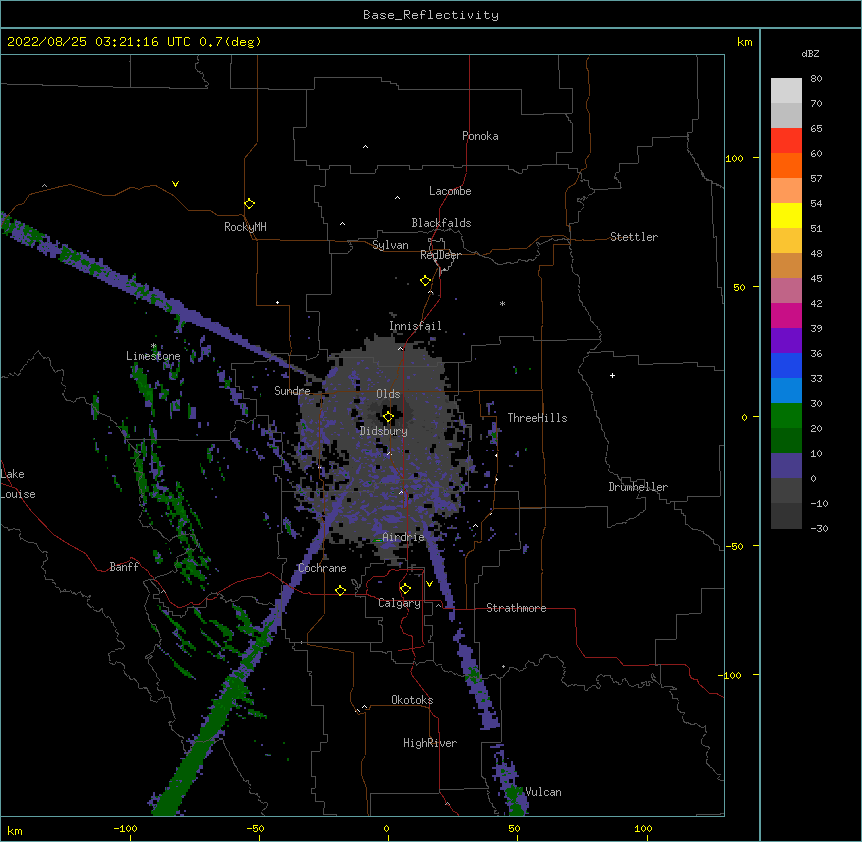The height and width of the screenshot is (842, 862).
Task: Pick the light gray 80 dBZ legend swatch
Action: coord(786,91)
